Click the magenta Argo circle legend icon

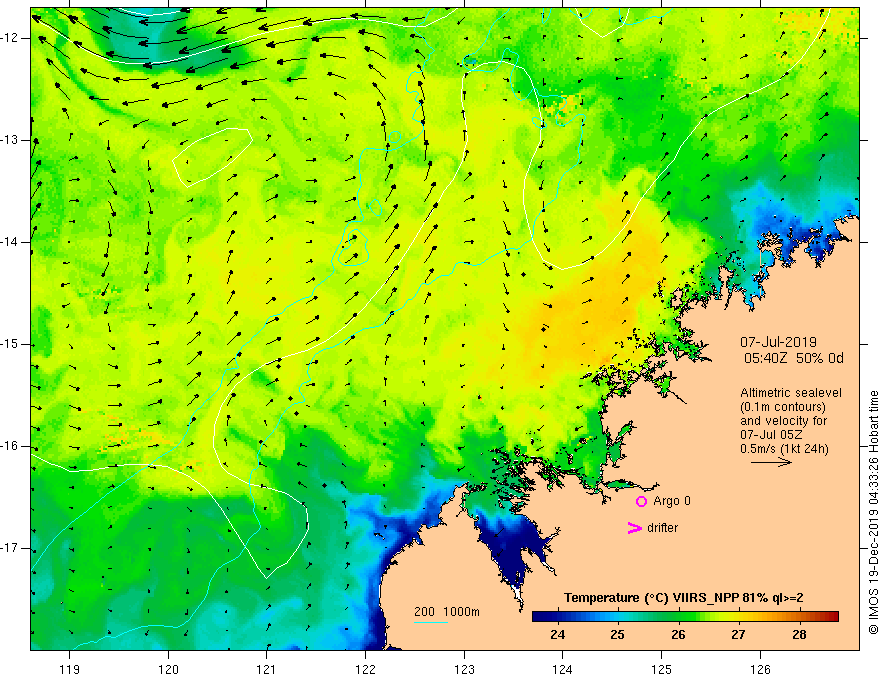(x=641, y=502)
